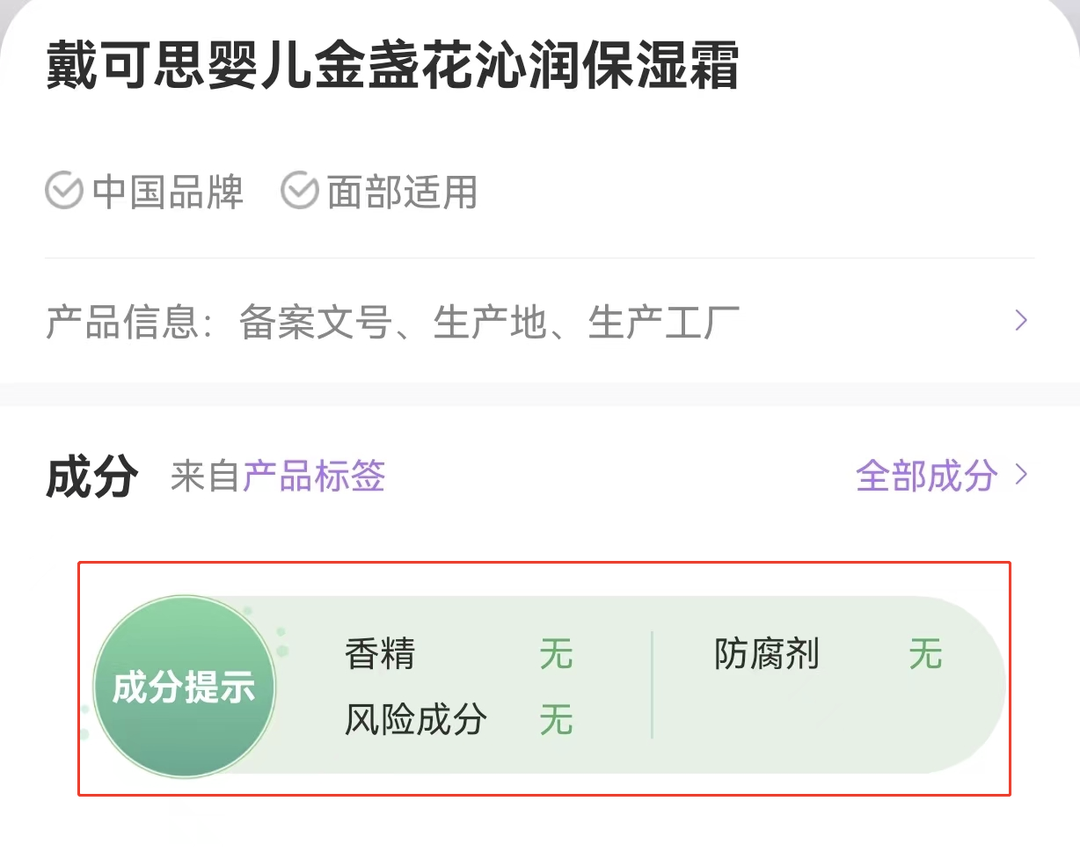Screen dimensions: 1080x866
Task: Tap the 无 value beside 香精
Action: pos(556,654)
